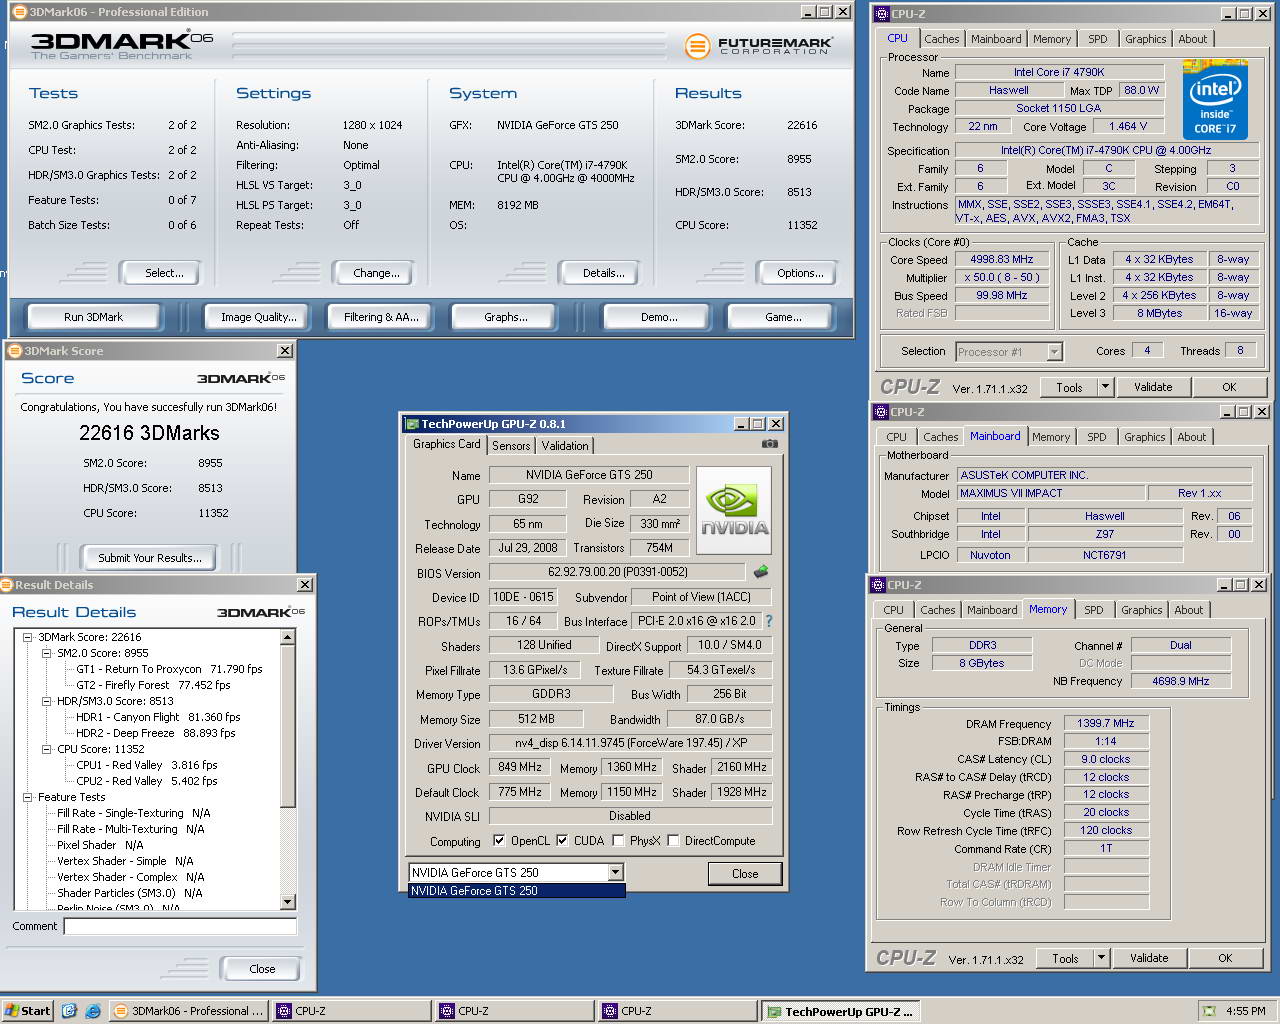The width and height of the screenshot is (1280, 1024).
Task: Select GT1 - Return To Proxycon row
Action: [169, 669]
